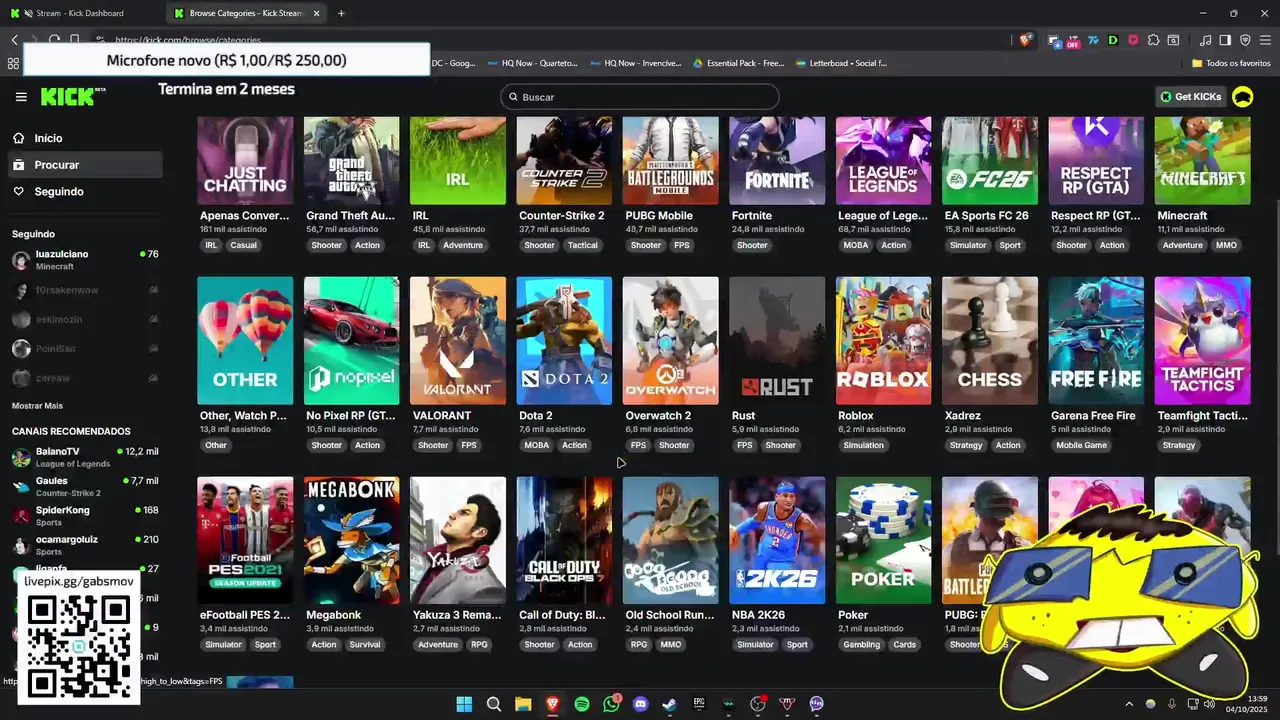The height and width of the screenshot is (720, 1280).
Task: Click the Get KICKs button
Action: coord(1191,97)
